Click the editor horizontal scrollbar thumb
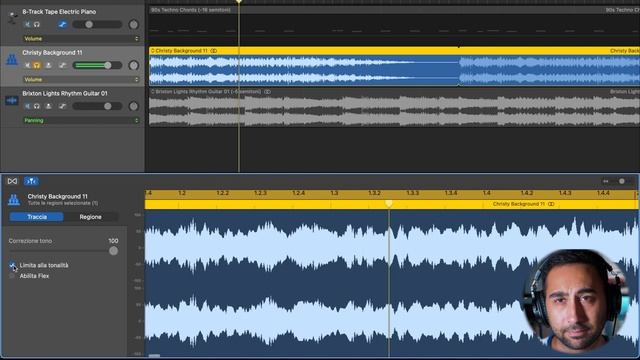 tap(154, 356)
